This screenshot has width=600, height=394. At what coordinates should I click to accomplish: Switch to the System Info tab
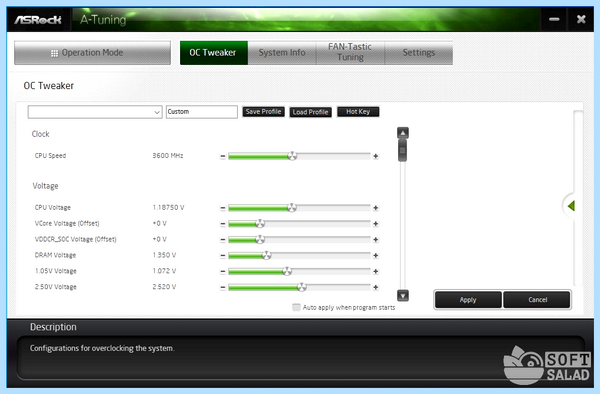tap(282, 53)
